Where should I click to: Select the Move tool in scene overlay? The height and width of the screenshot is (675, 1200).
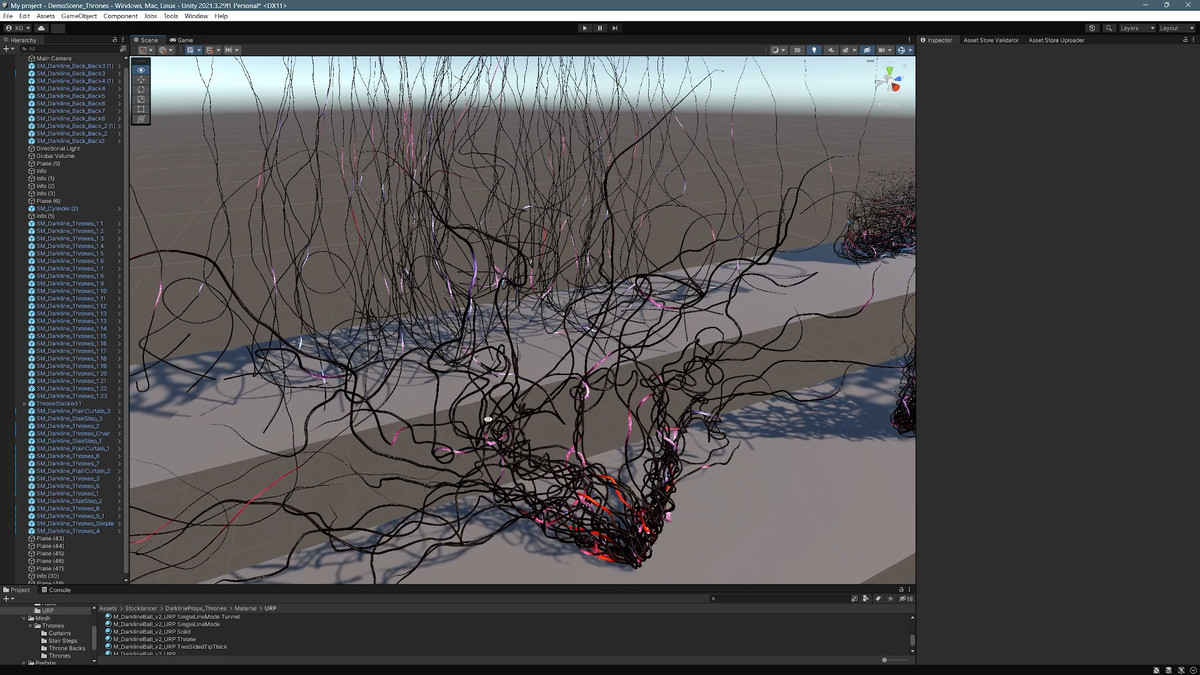click(141, 80)
